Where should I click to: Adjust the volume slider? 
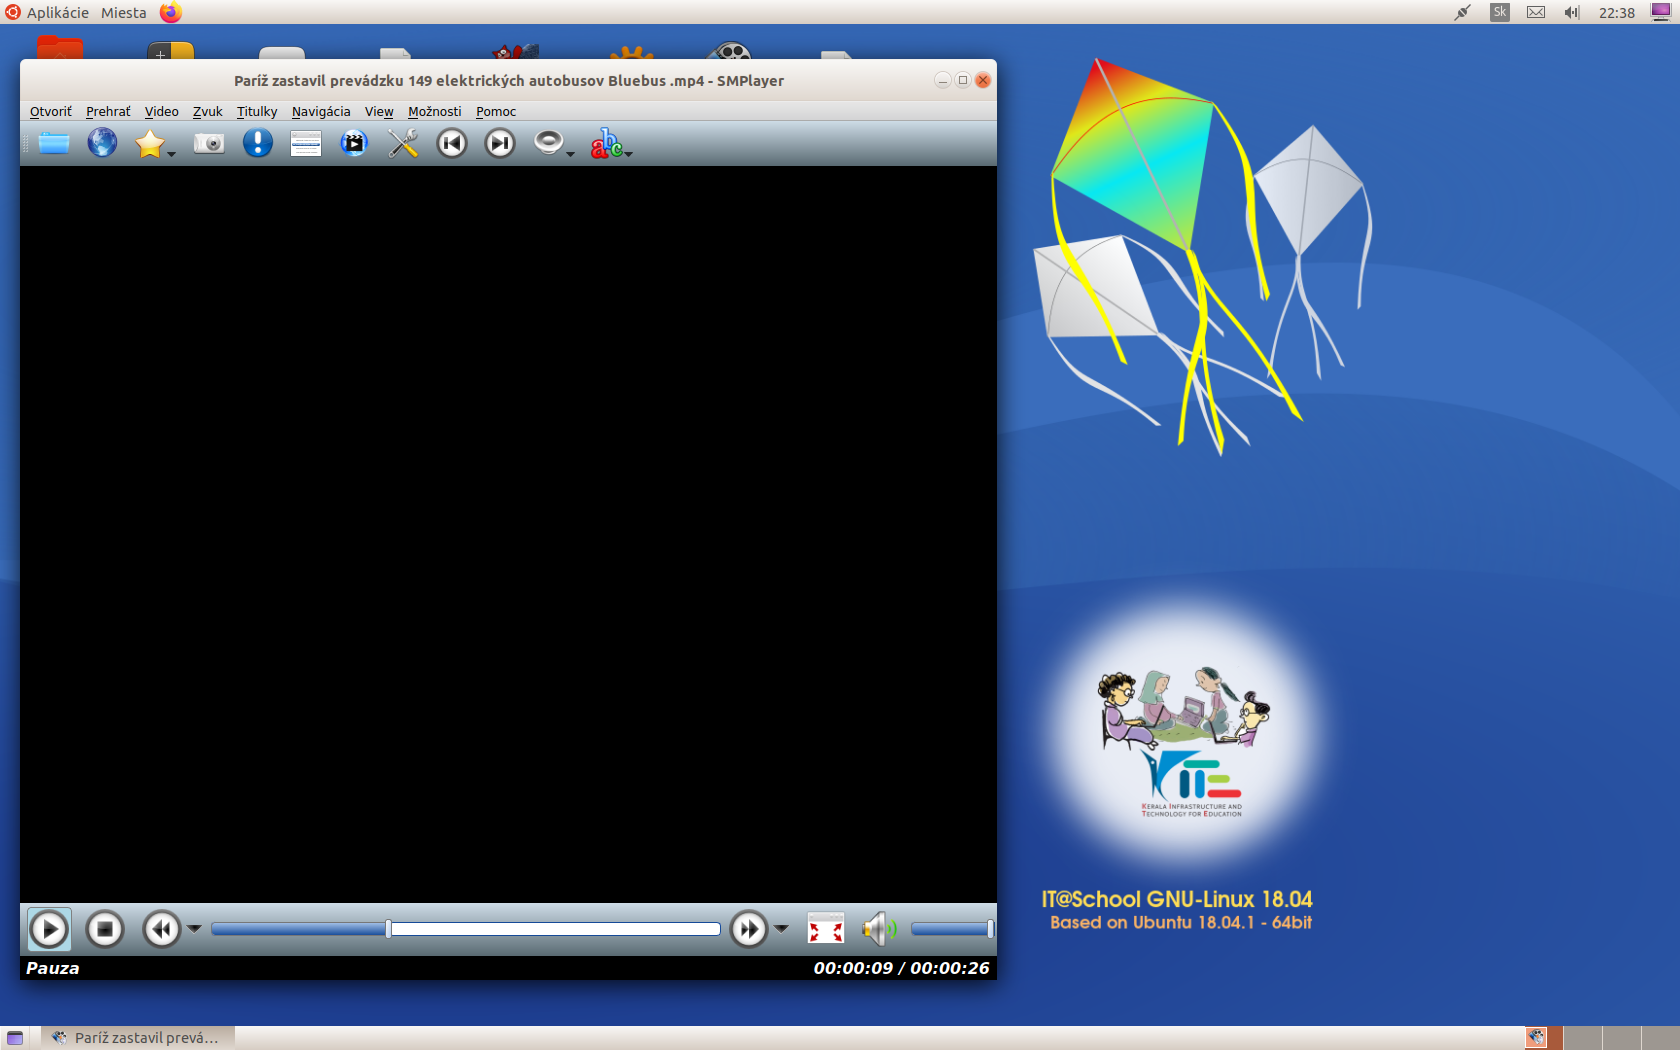(952, 929)
